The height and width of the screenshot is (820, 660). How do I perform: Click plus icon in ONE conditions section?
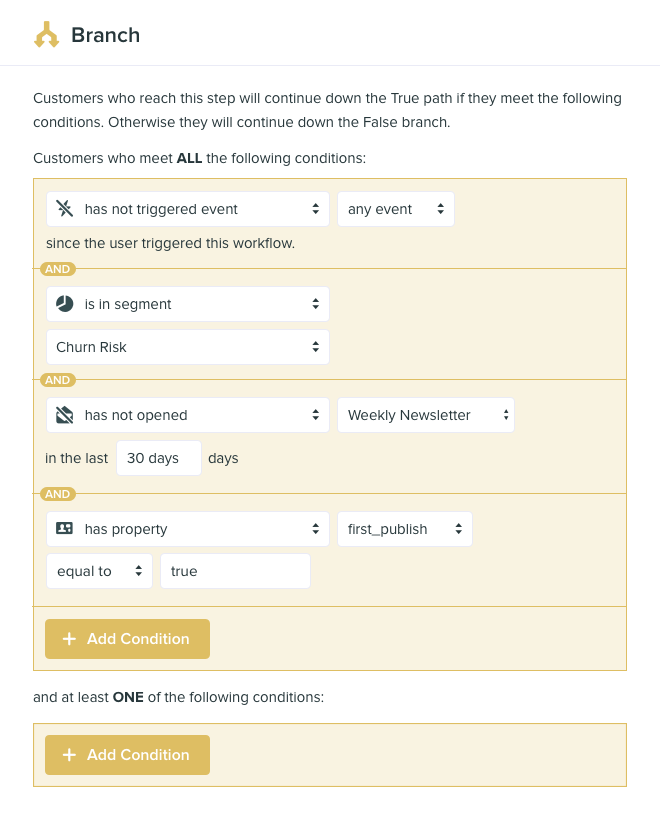tap(69, 755)
